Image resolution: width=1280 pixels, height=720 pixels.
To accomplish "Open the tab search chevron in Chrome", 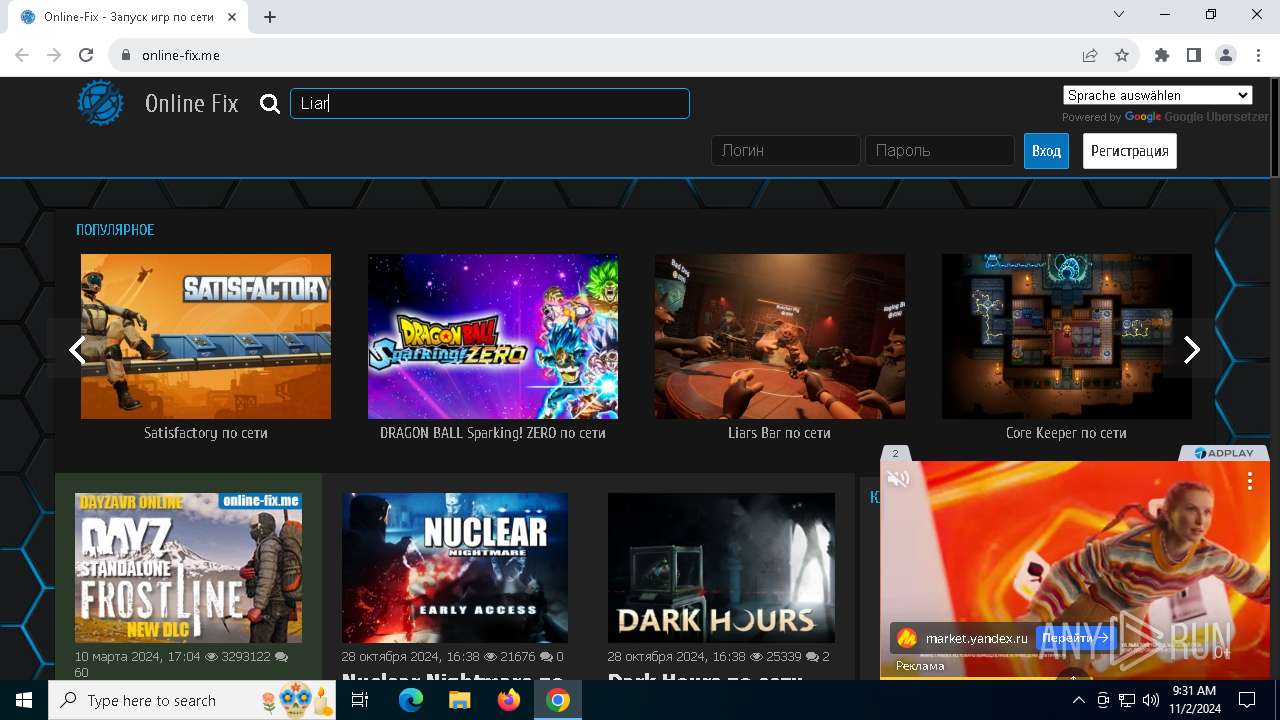I will [1119, 14].
